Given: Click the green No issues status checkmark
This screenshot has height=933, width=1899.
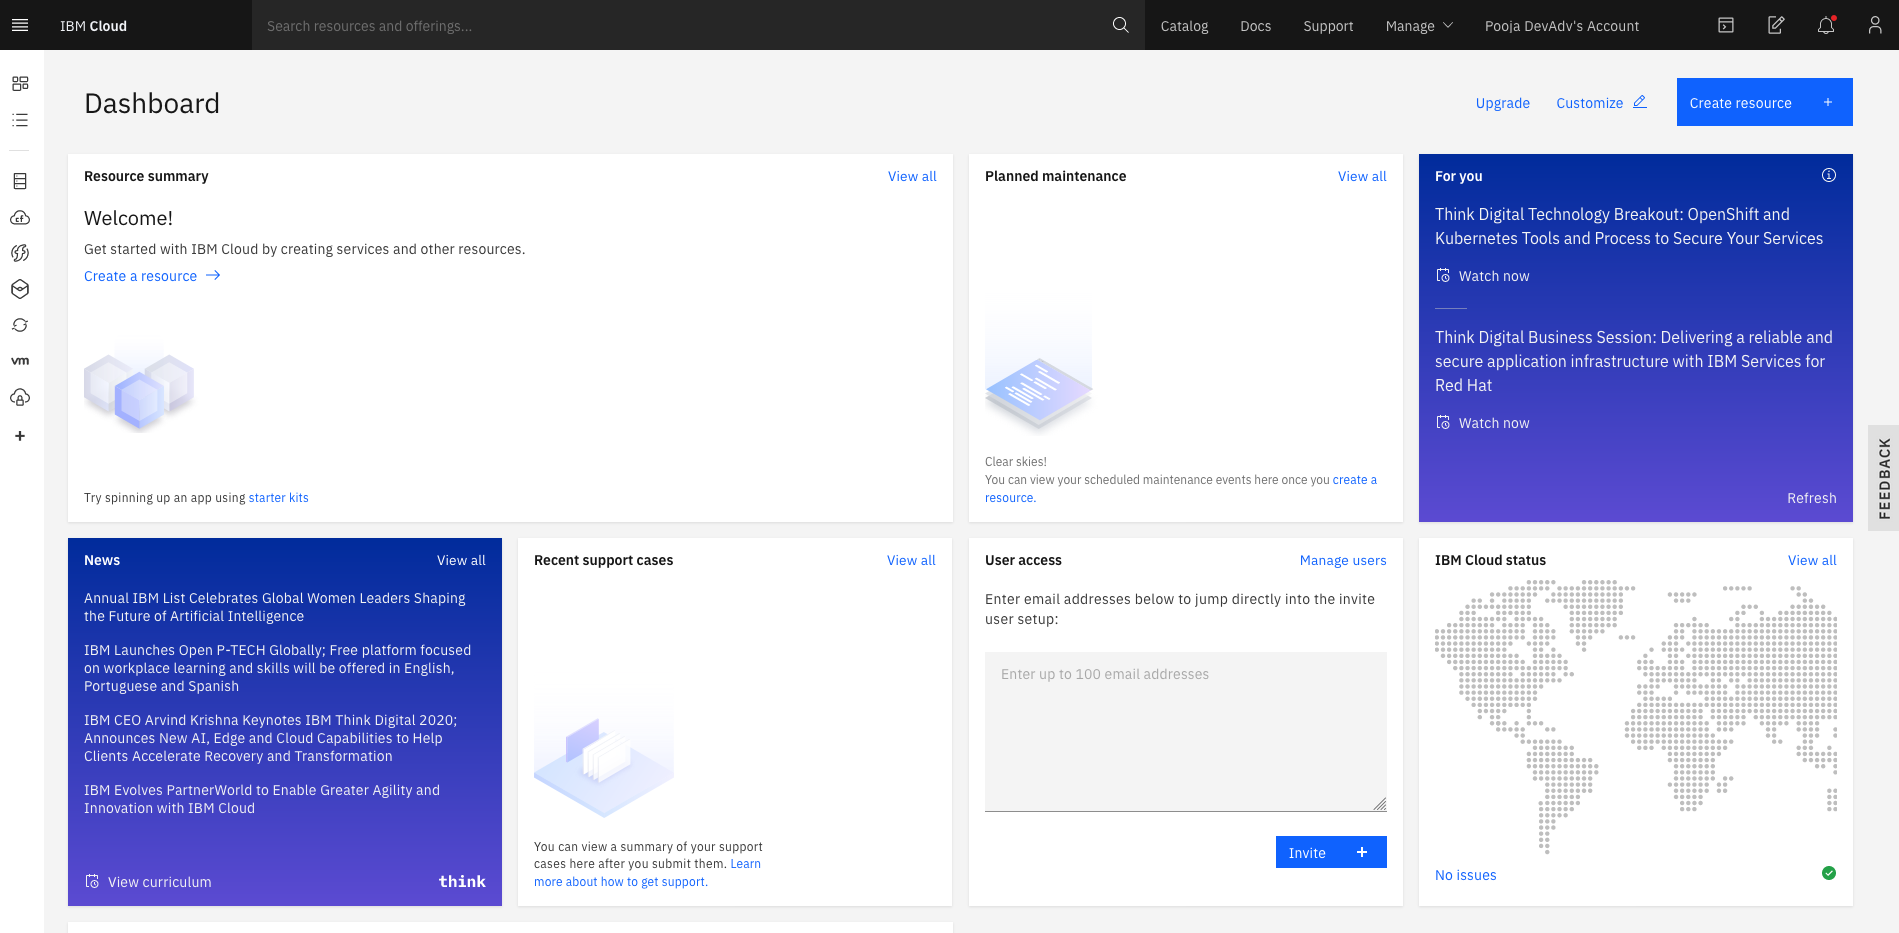Looking at the screenshot, I should click(x=1829, y=873).
